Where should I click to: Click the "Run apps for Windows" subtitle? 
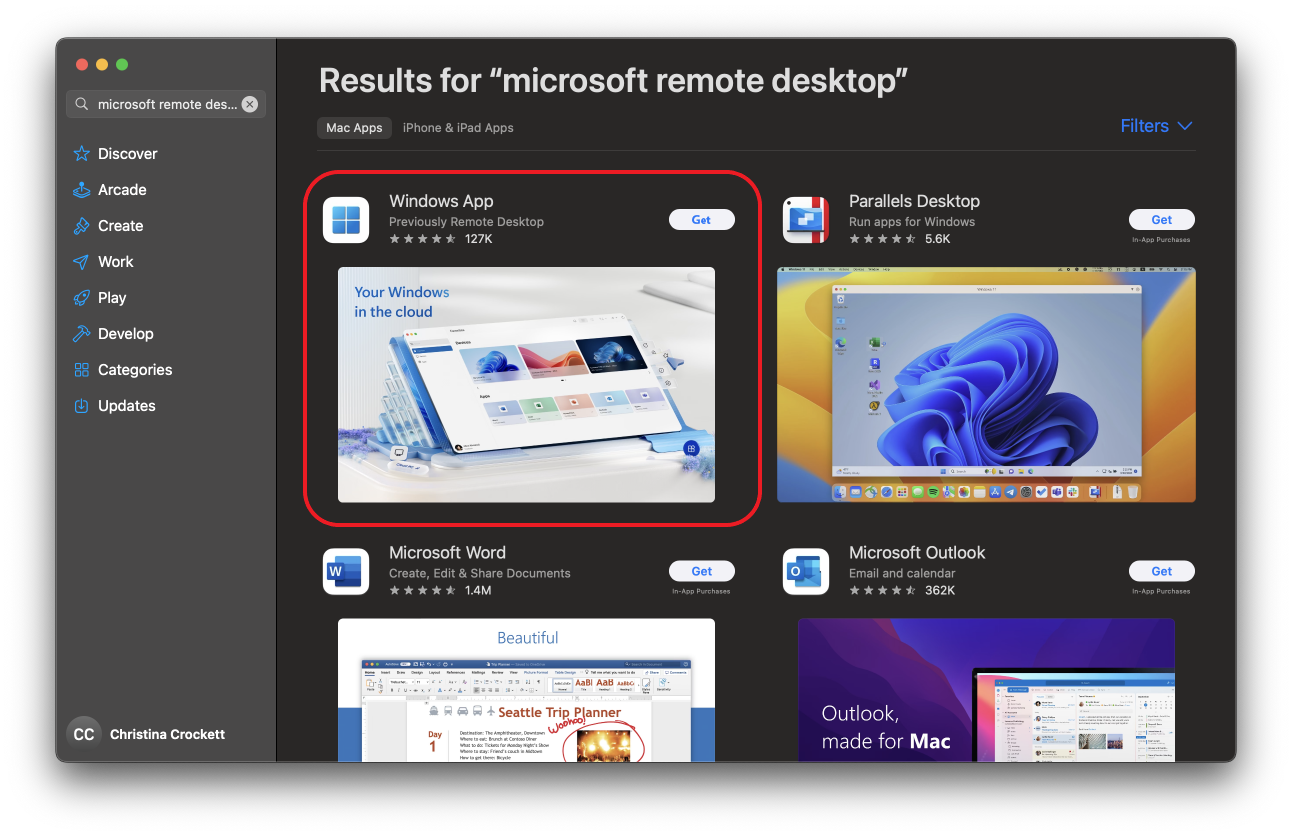point(912,222)
